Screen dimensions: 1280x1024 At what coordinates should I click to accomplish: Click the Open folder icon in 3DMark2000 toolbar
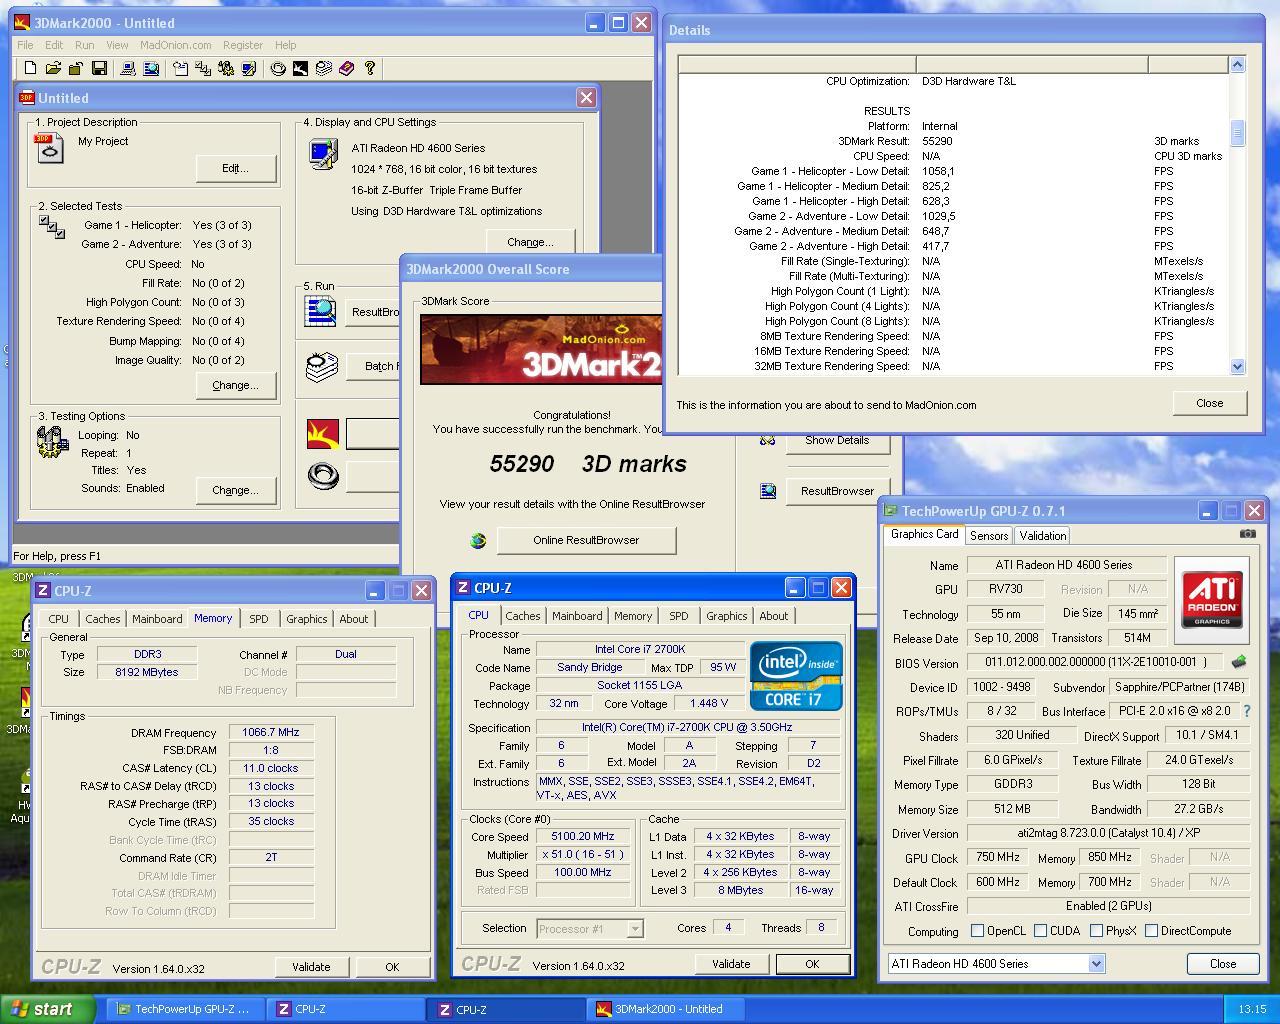coord(53,68)
